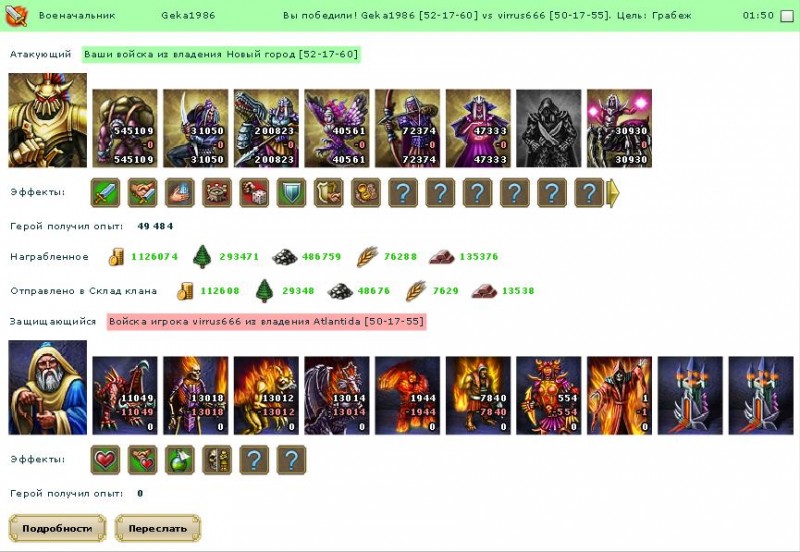This screenshot has width=800, height=552.
Task: Click the red heart defender effect icon
Action: [106, 460]
